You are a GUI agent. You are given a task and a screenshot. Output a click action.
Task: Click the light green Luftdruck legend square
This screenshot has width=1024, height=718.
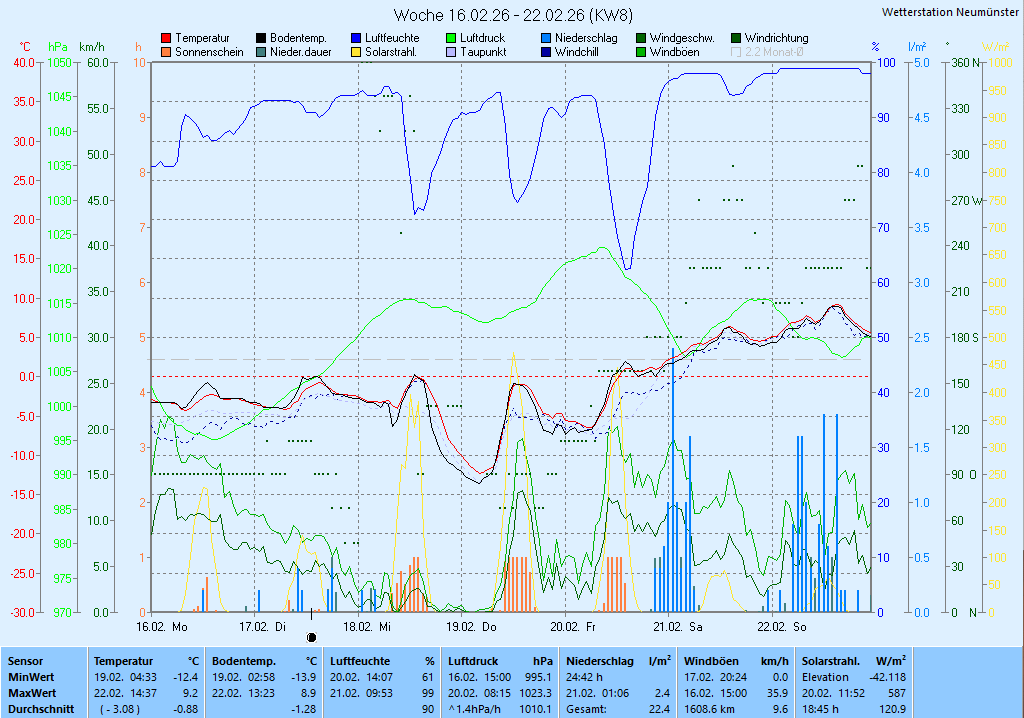[x=451, y=38]
